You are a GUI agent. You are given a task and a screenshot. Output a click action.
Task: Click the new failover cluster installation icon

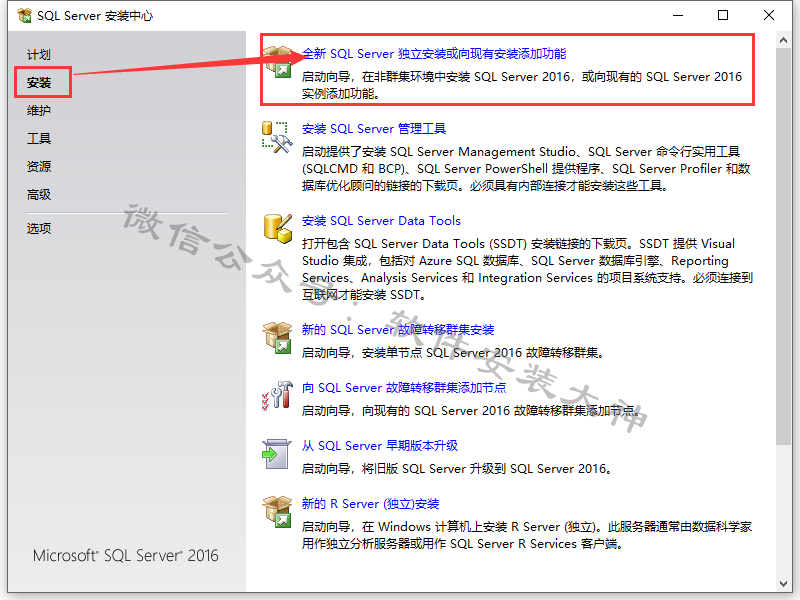[x=277, y=337]
